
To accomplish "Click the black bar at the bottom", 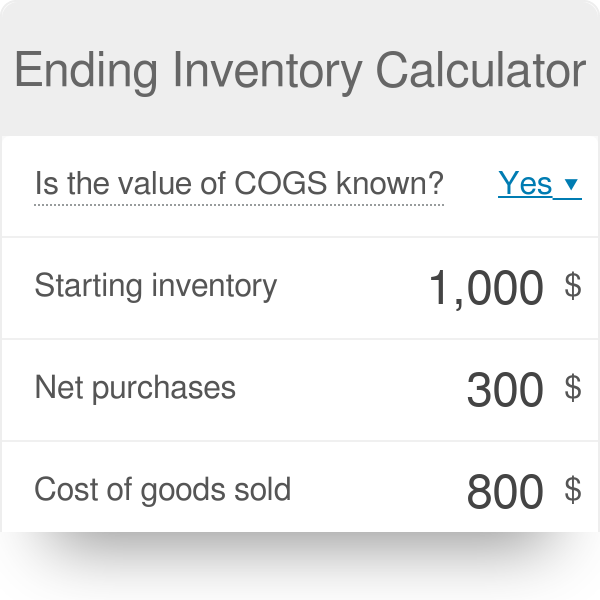I will [x=300, y=566].
